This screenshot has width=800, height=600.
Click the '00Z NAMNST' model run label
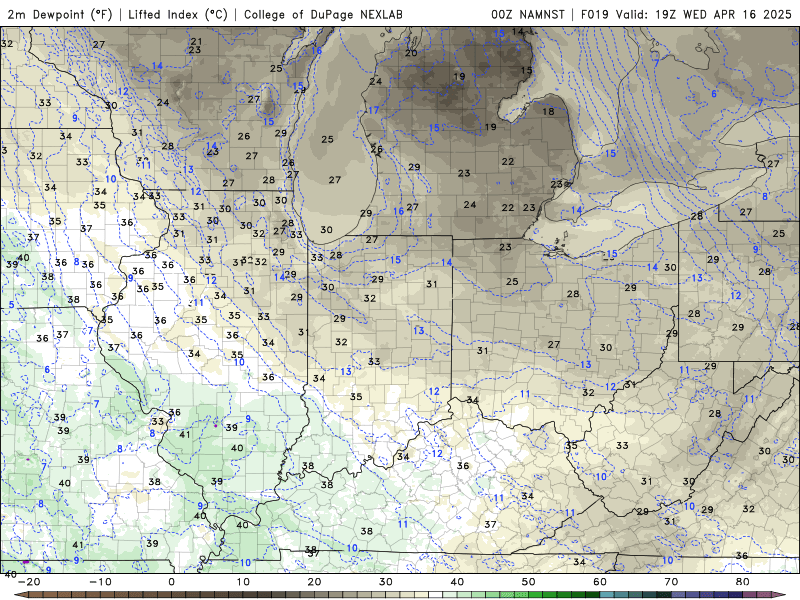click(528, 14)
